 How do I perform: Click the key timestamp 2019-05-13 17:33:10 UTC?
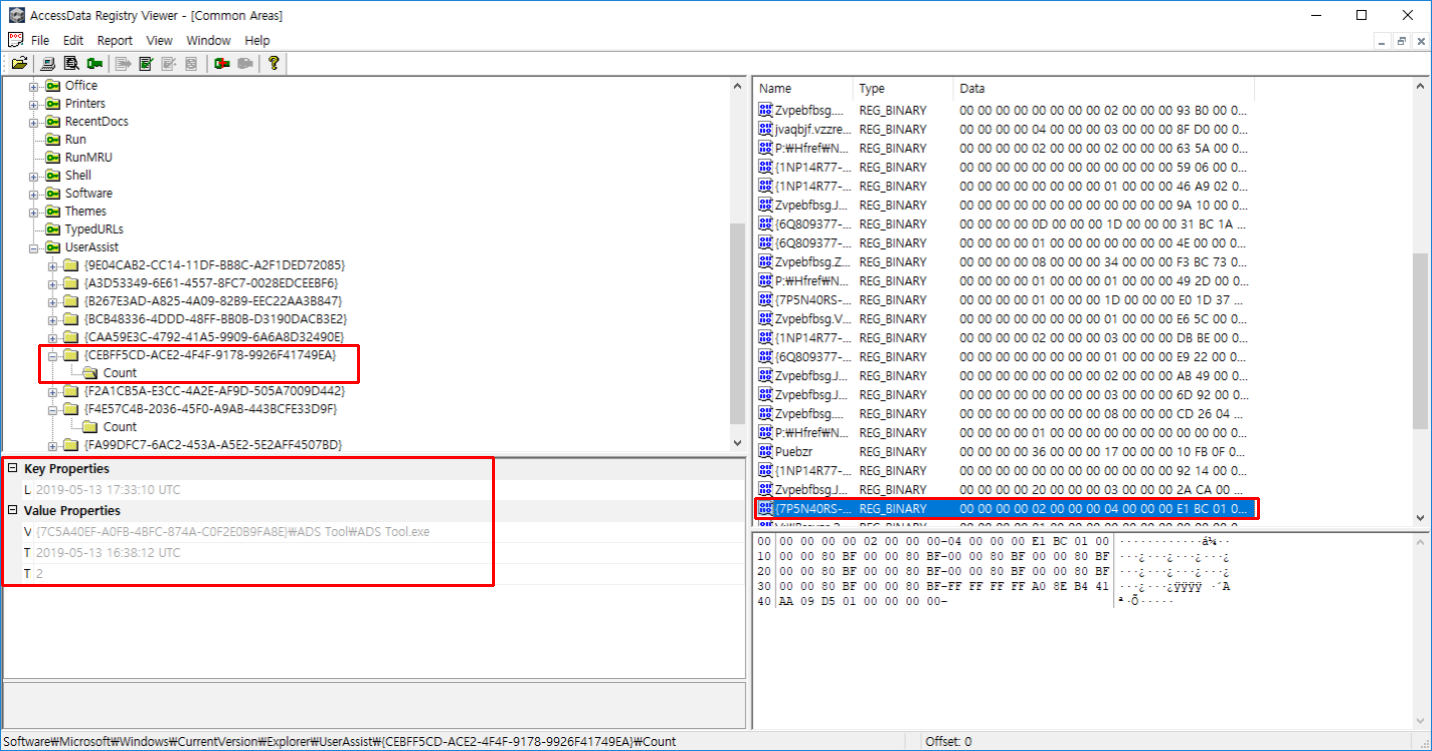(x=108, y=490)
